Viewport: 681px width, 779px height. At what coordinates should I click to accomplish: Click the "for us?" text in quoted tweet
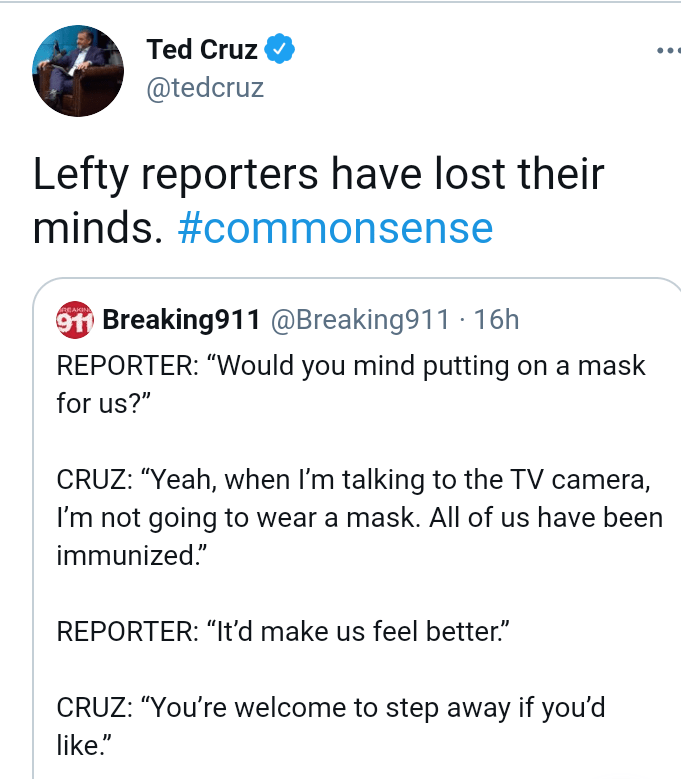pyautogui.click(x=100, y=404)
